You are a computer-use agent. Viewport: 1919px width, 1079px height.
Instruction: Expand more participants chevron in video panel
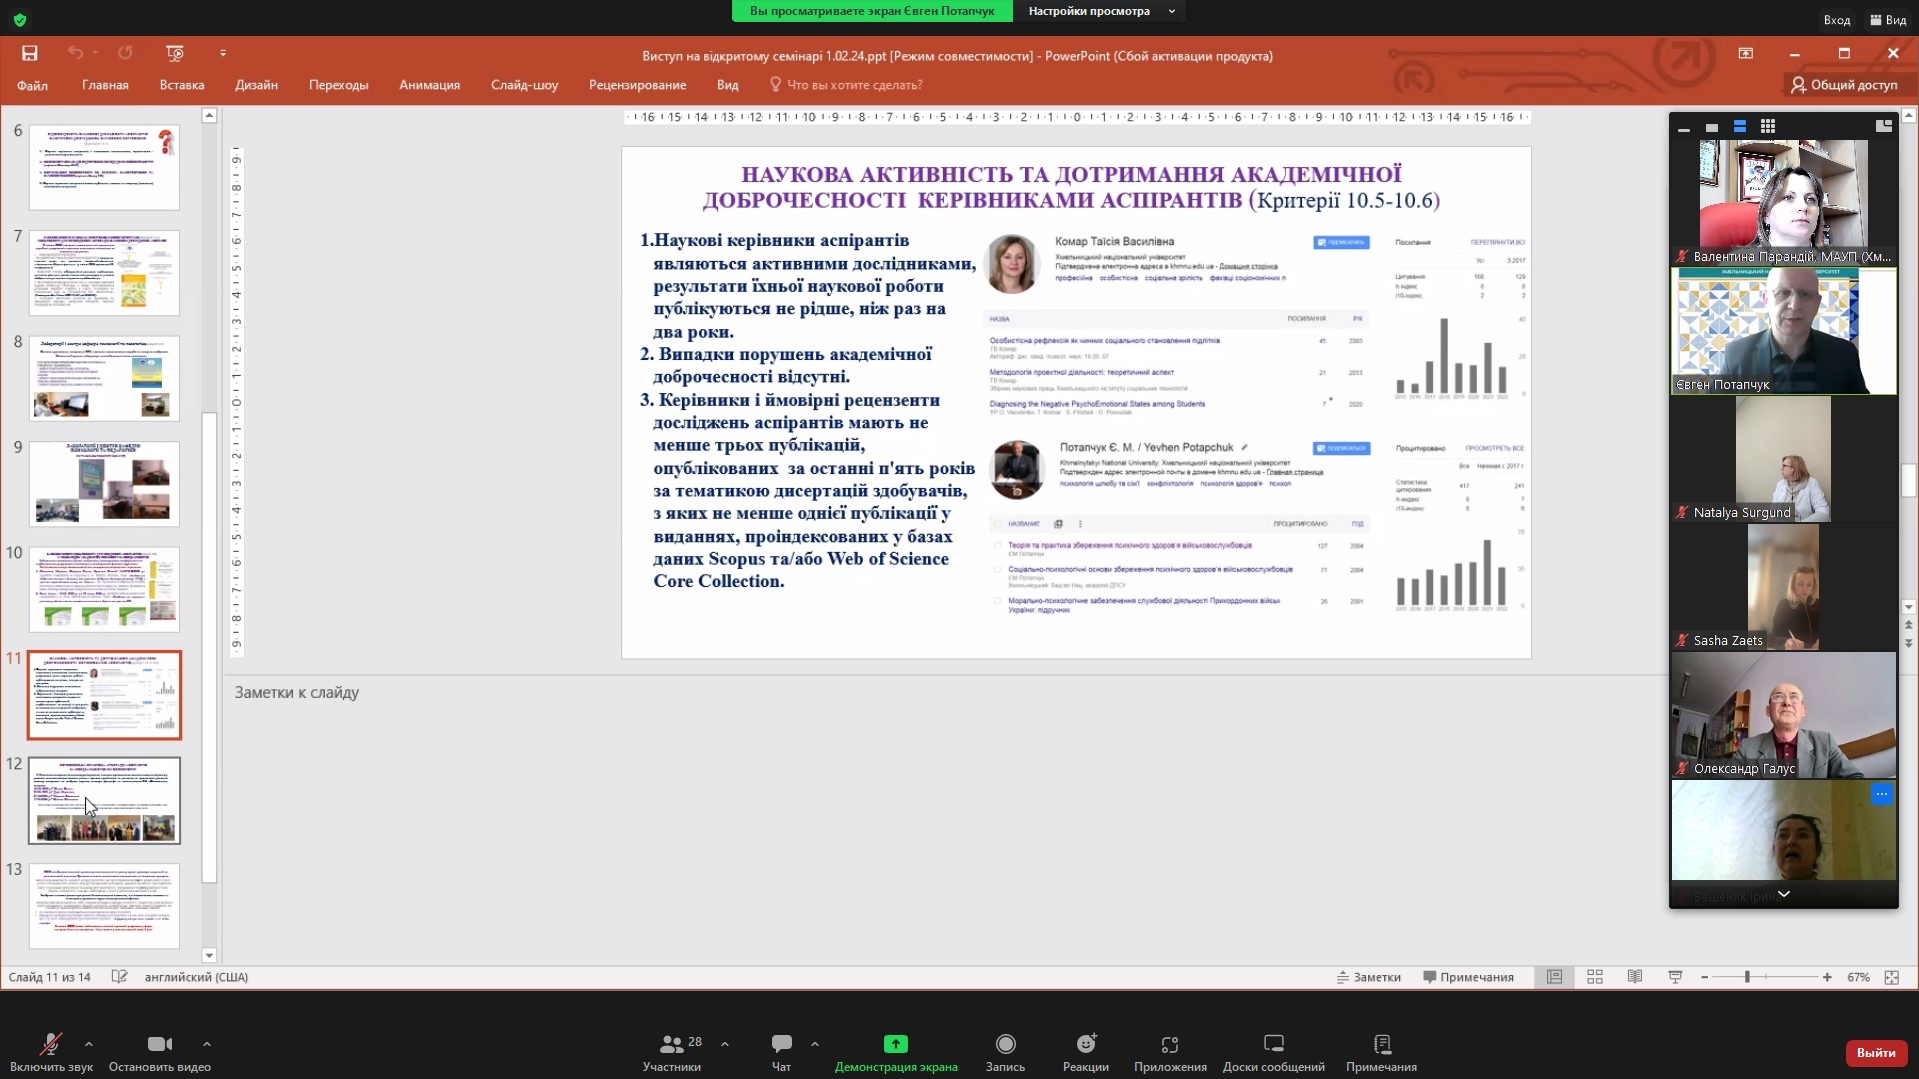1783,894
